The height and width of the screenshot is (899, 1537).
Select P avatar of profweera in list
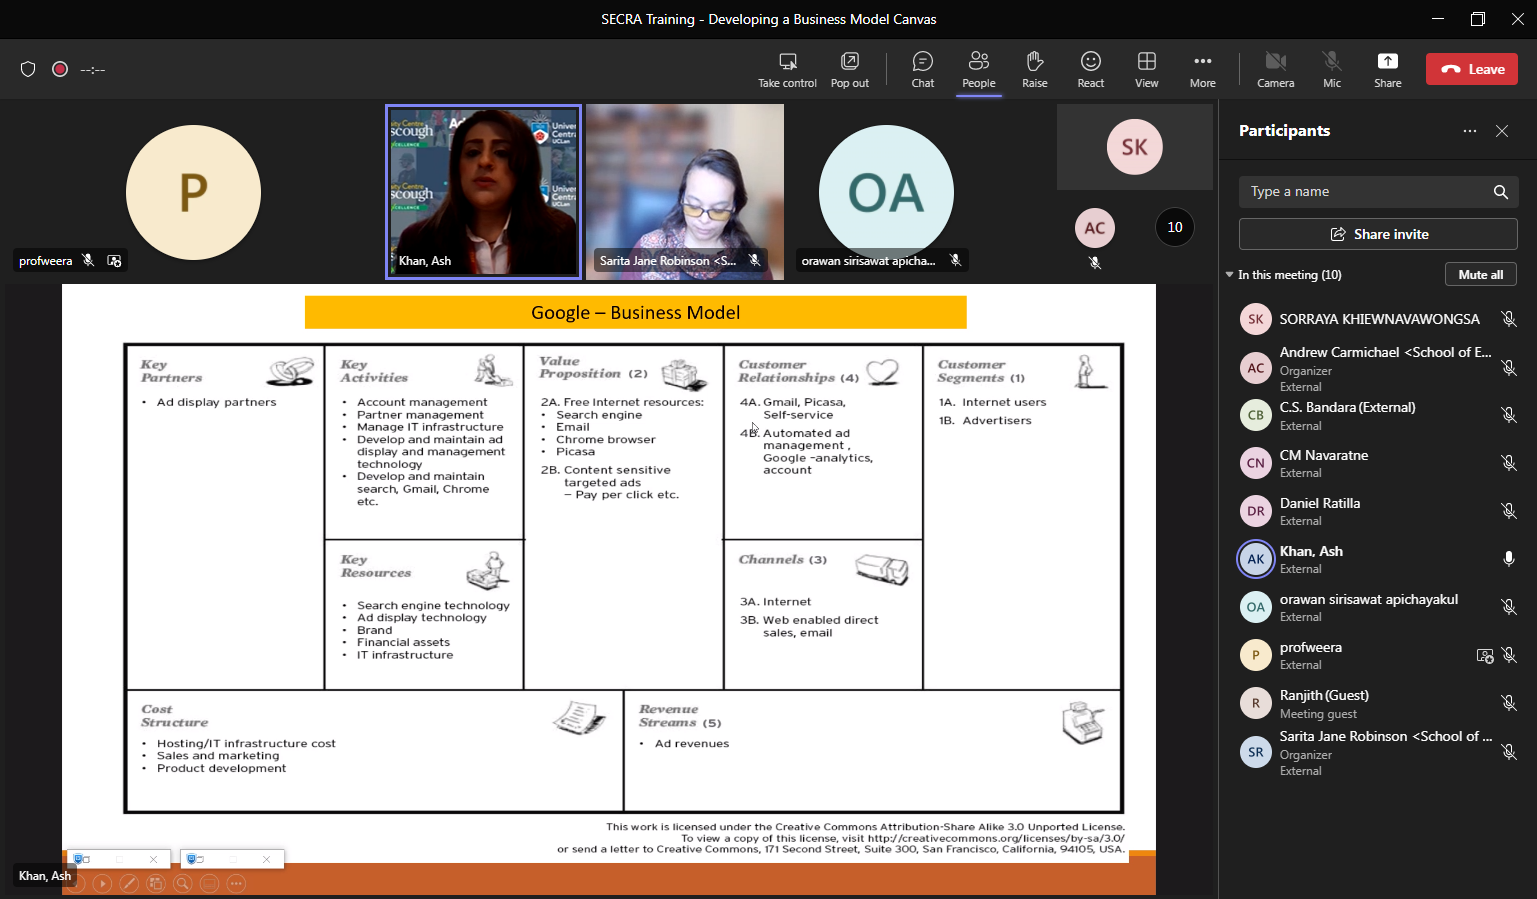1256,655
